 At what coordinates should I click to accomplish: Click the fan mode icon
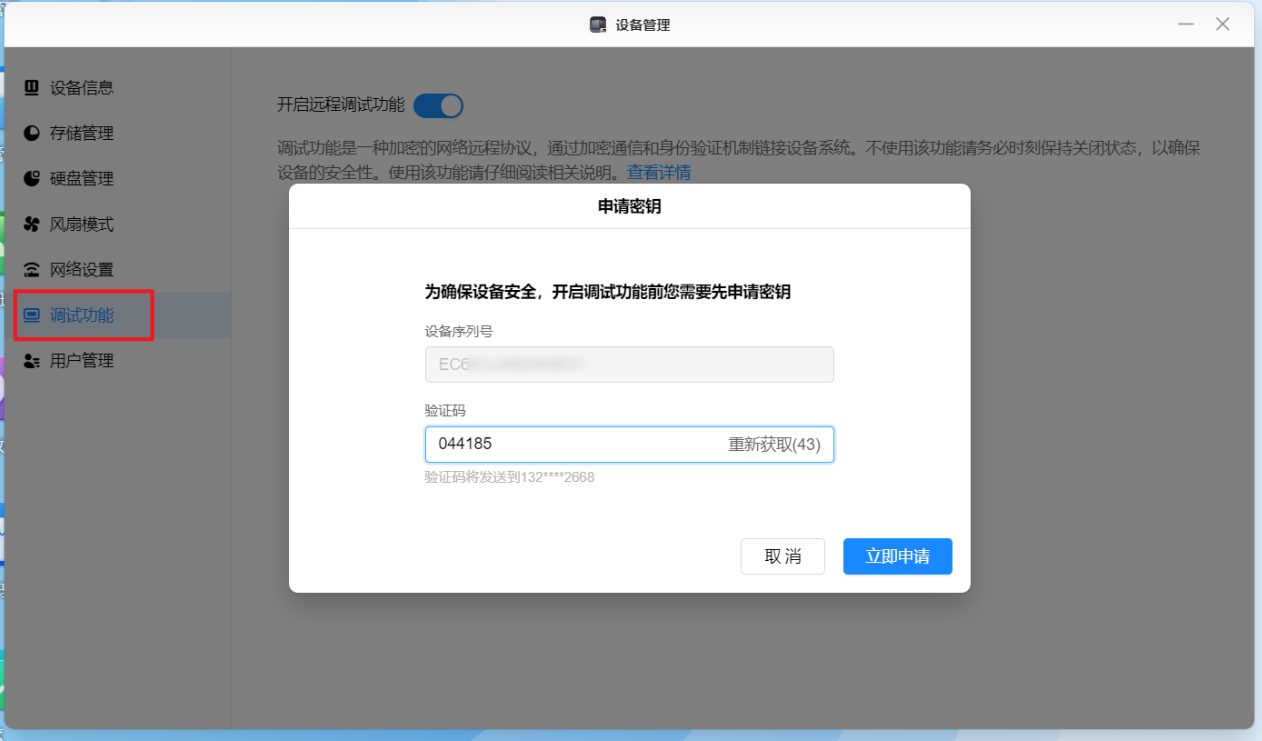pyautogui.click(x=32, y=224)
